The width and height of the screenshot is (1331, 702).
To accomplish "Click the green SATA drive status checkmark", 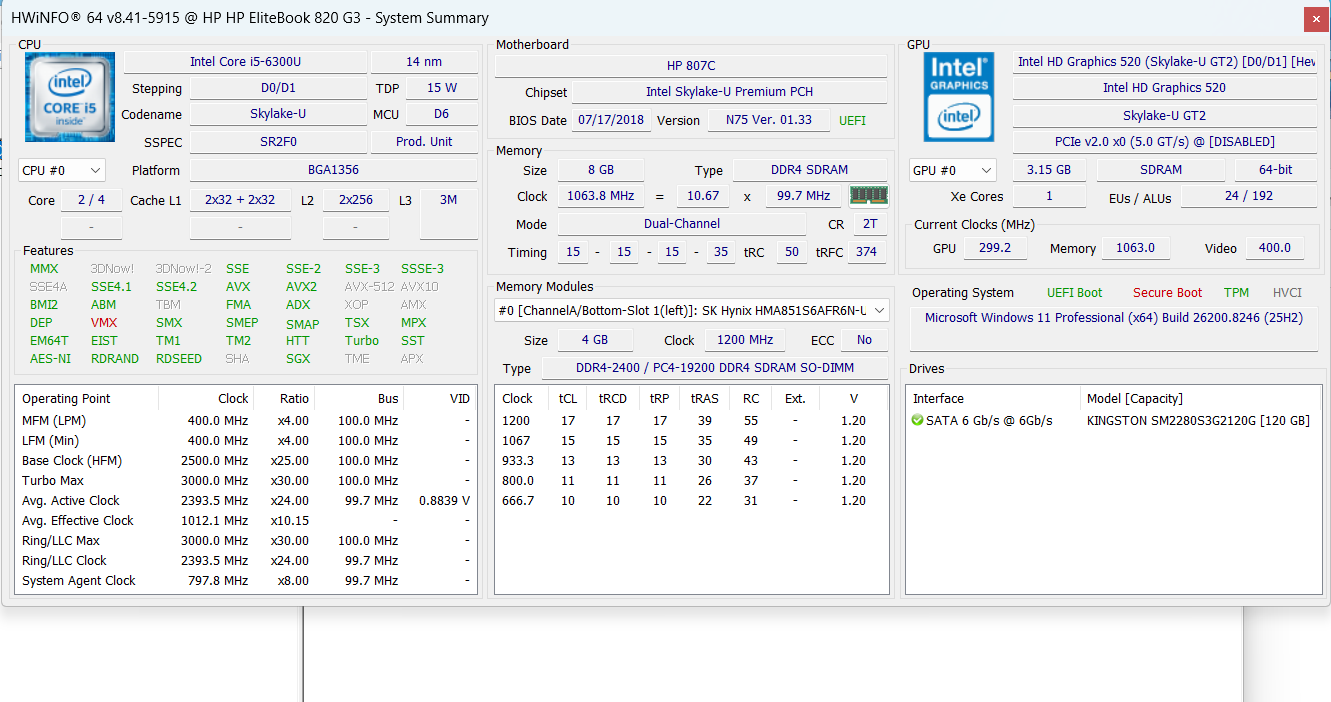I will coord(918,421).
